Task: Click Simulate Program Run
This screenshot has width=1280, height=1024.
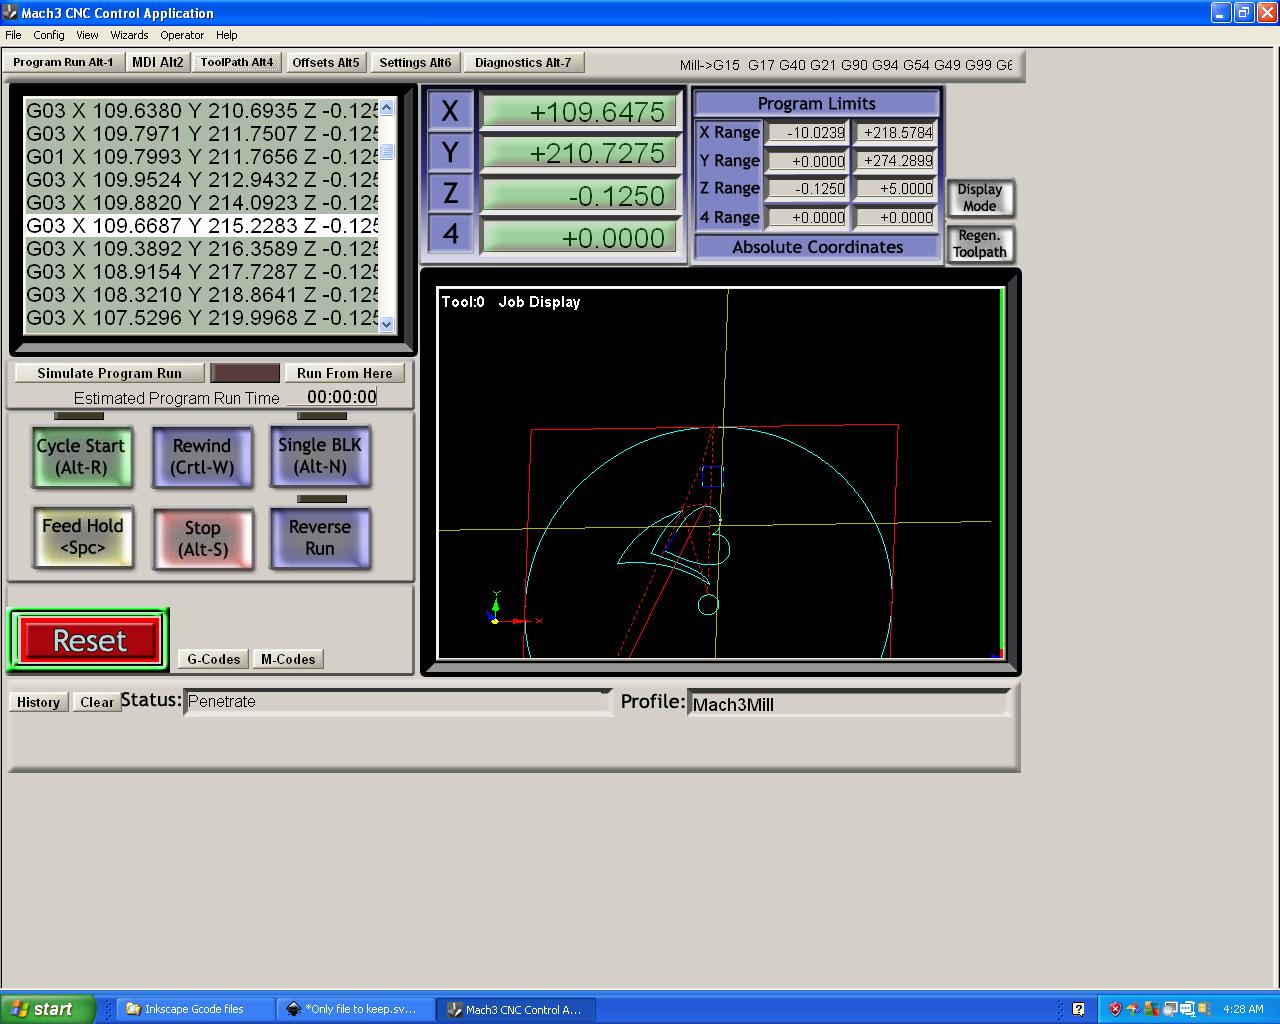Action: [110, 373]
